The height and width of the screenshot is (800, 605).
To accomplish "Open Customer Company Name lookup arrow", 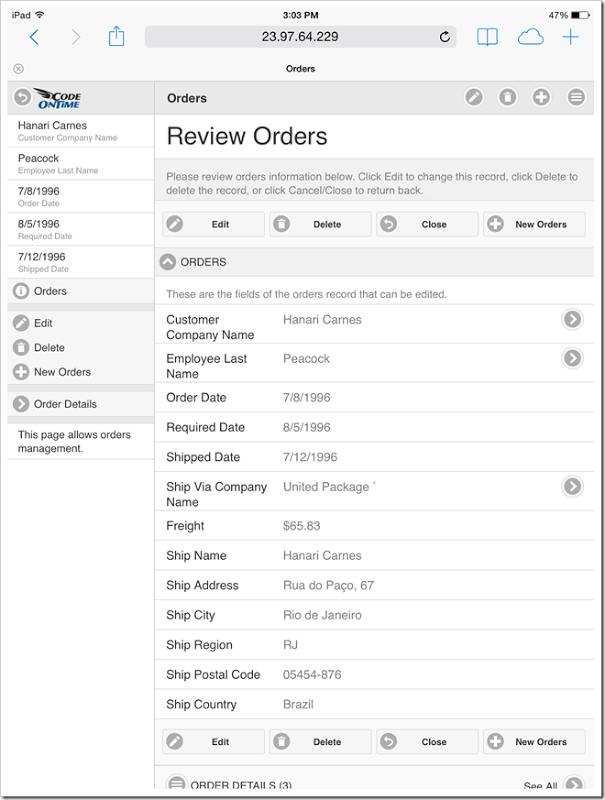I will pyautogui.click(x=572, y=319).
